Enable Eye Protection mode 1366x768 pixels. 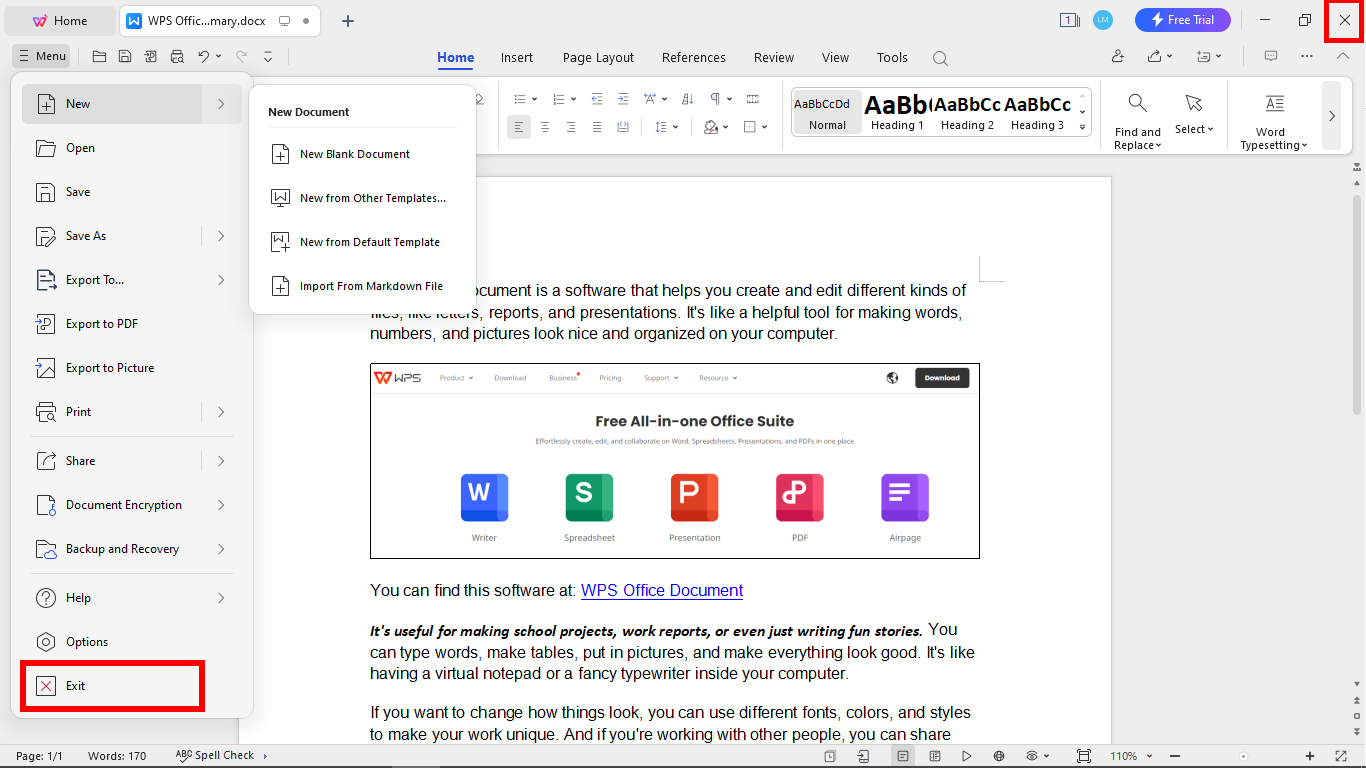[1032, 756]
